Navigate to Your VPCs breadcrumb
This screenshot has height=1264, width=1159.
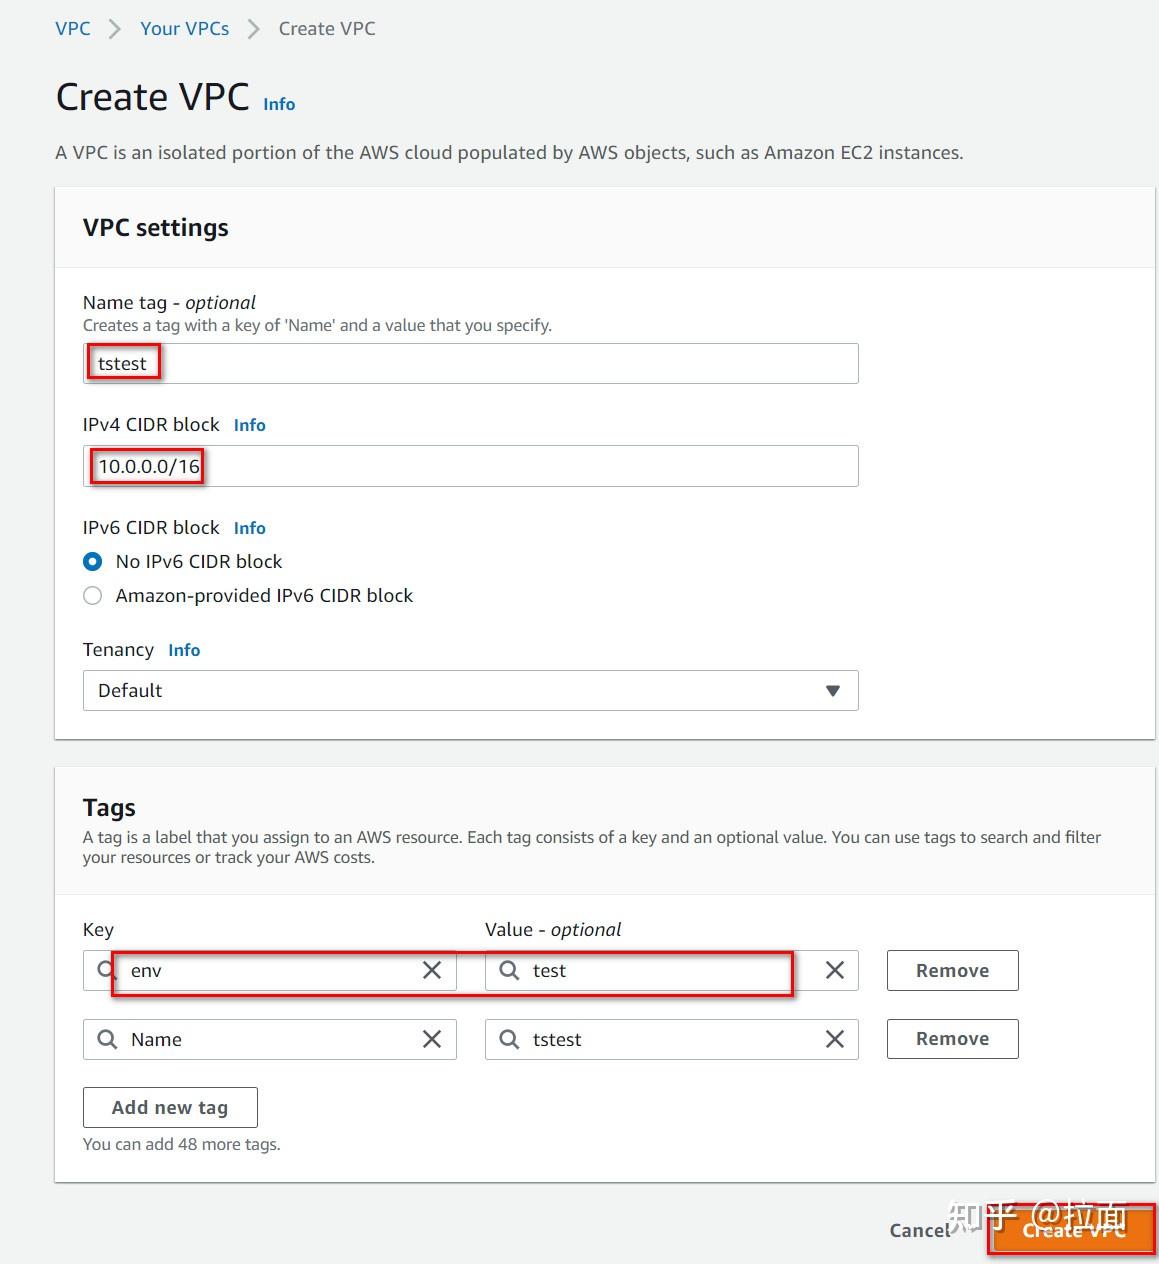[x=184, y=28]
